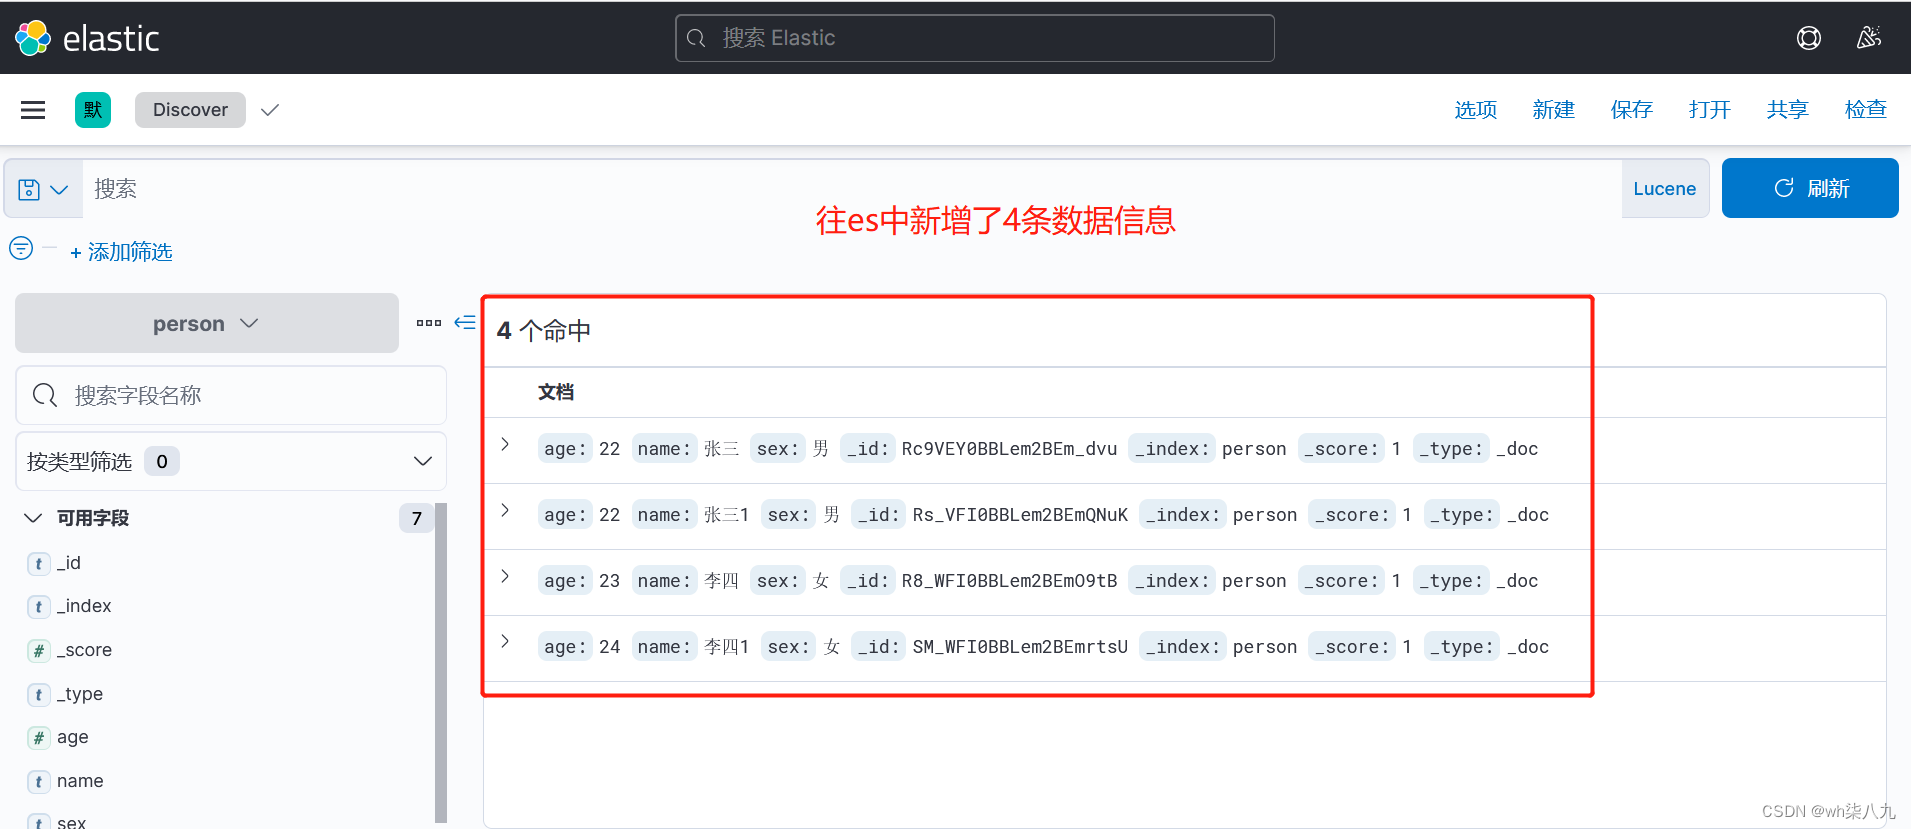Focus the main query 搜索 input
The height and width of the screenshot is (829, 1911).
[851, 189]
